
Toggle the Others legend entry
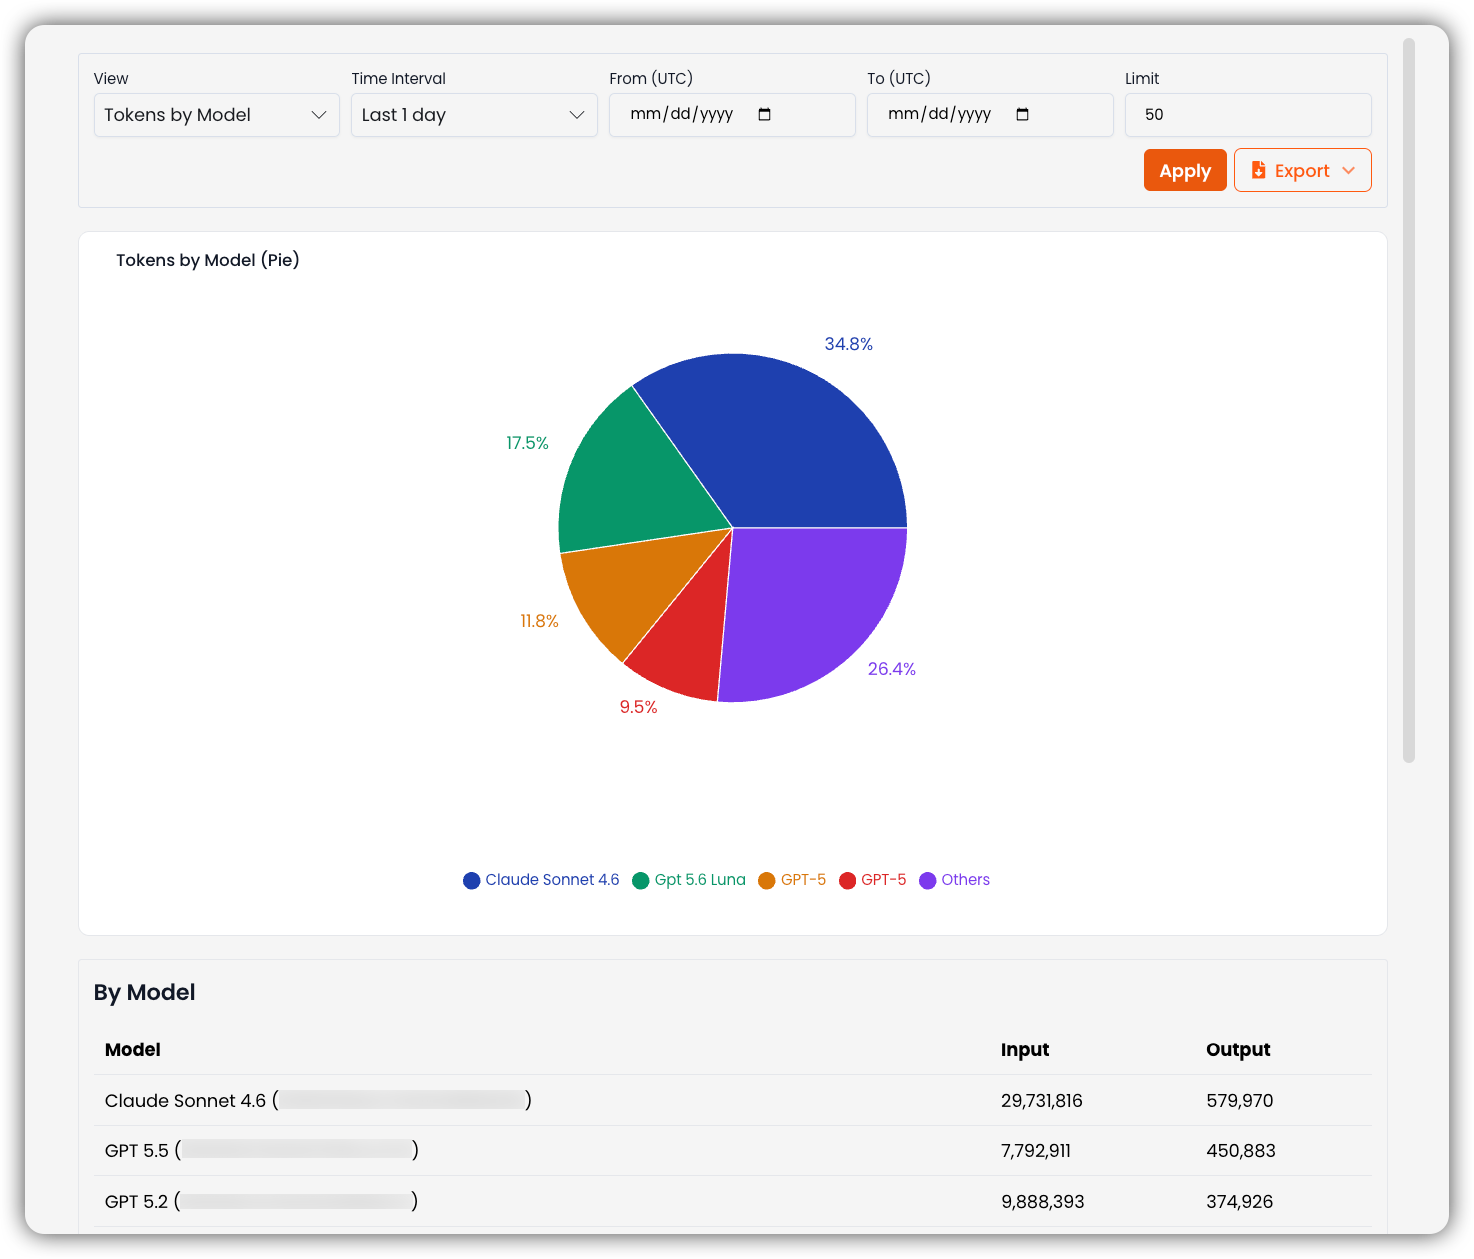954,880
